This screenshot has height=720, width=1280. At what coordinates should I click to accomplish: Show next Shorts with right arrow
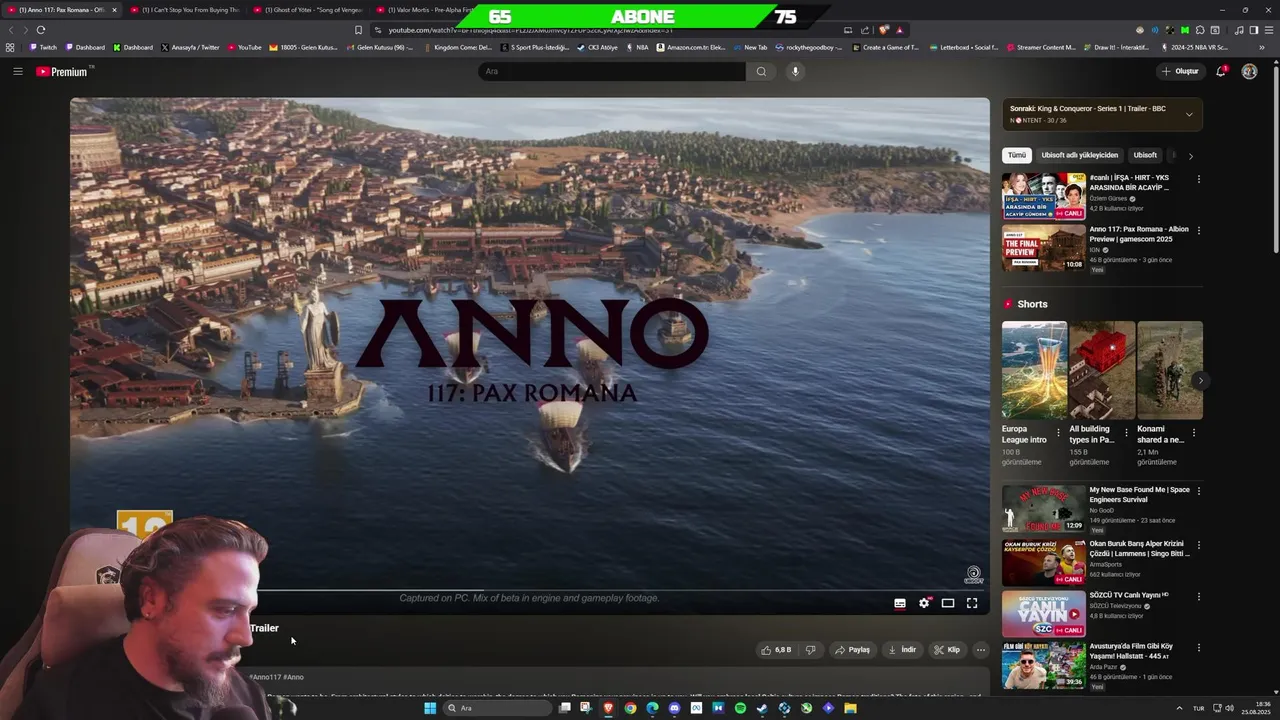point(1200,380)
